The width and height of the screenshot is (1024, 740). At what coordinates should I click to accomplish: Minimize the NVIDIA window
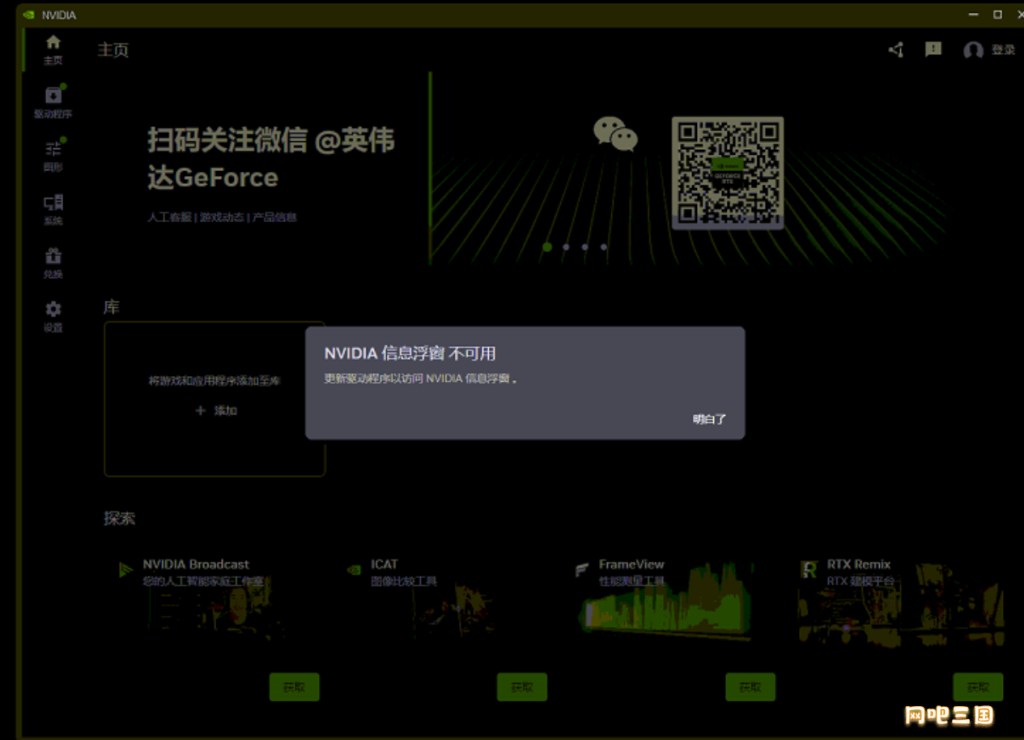(x=973, y=14)
